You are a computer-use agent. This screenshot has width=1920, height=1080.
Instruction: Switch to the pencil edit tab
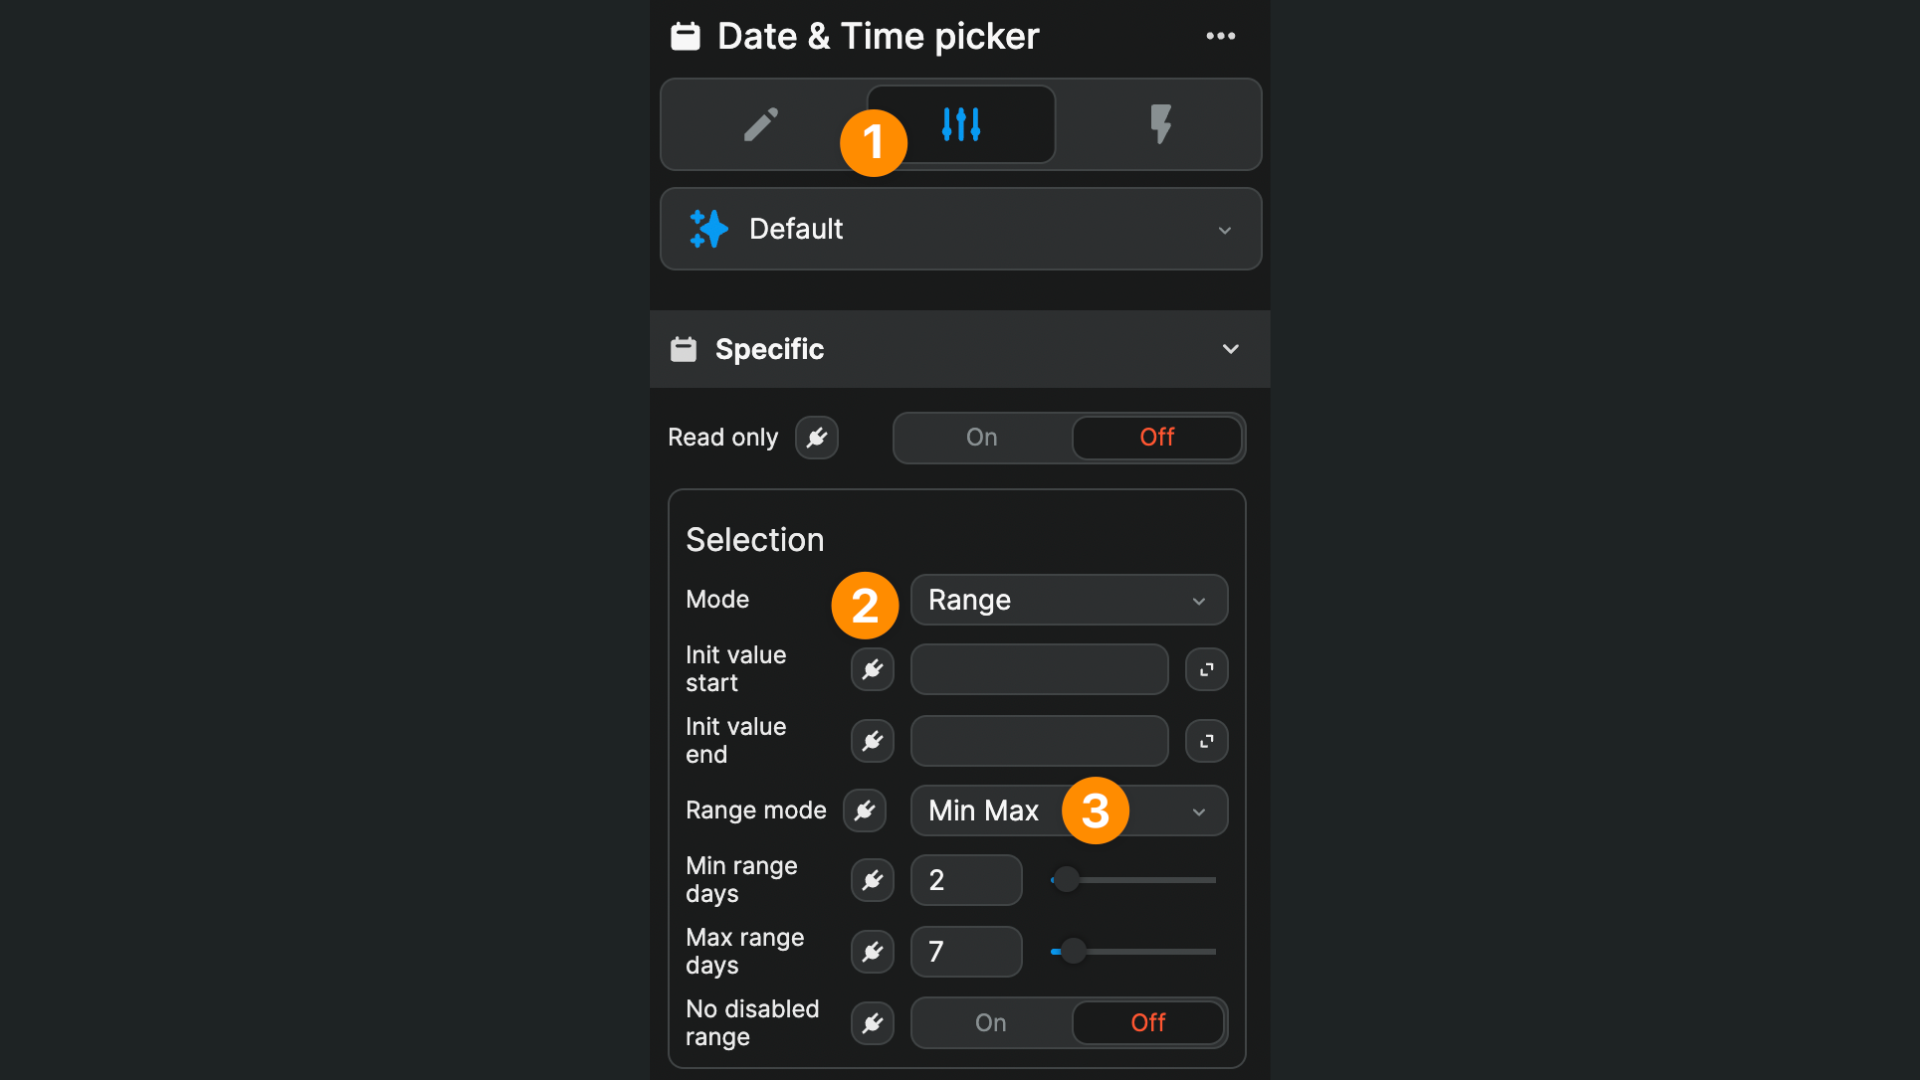(x=761, y=125)
